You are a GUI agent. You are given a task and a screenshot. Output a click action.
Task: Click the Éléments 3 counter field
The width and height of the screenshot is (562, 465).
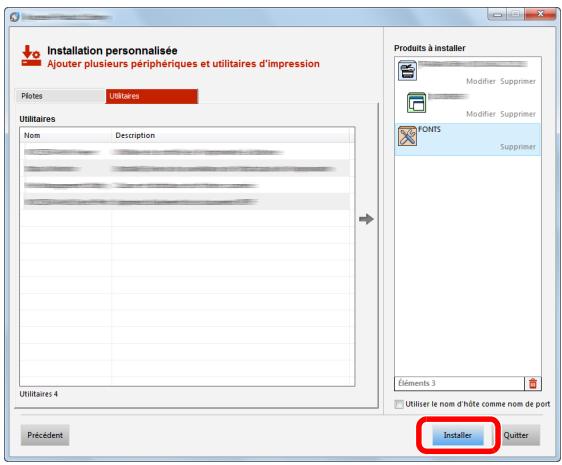point(459,383)
